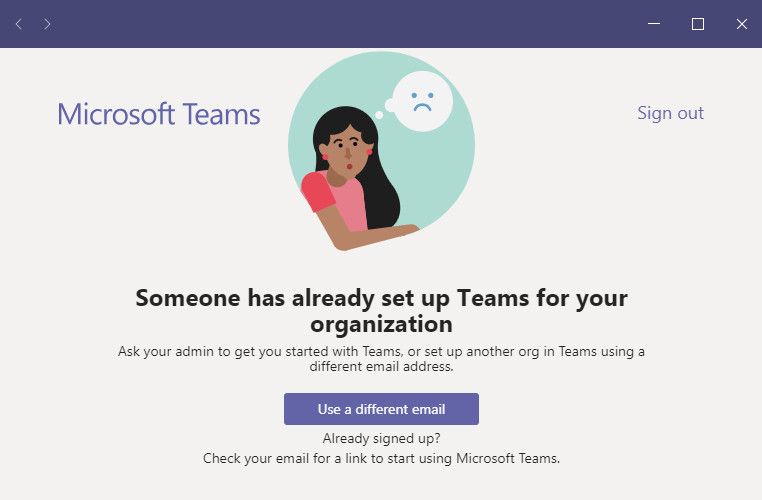The image size is (762, 500).
Task: Click the small thought bubble dots
Action: pos(384,109)
